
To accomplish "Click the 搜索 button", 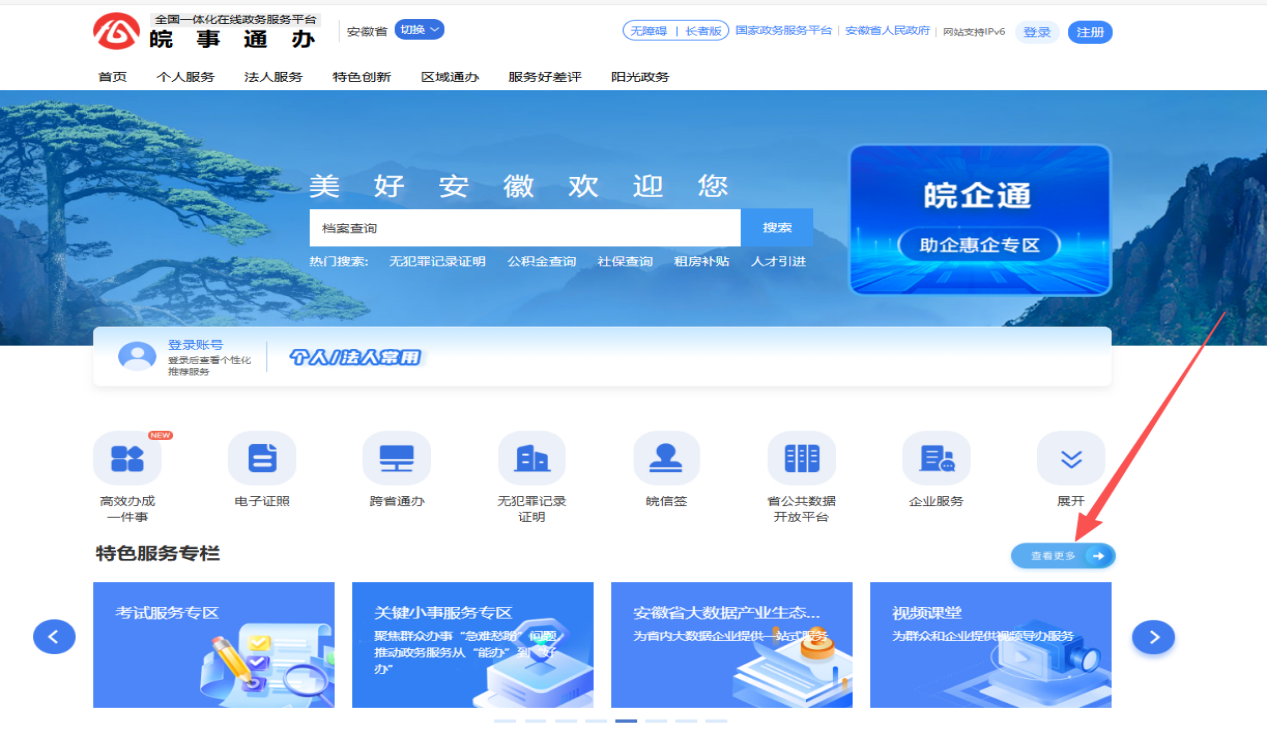I will (x=777, y=228).
